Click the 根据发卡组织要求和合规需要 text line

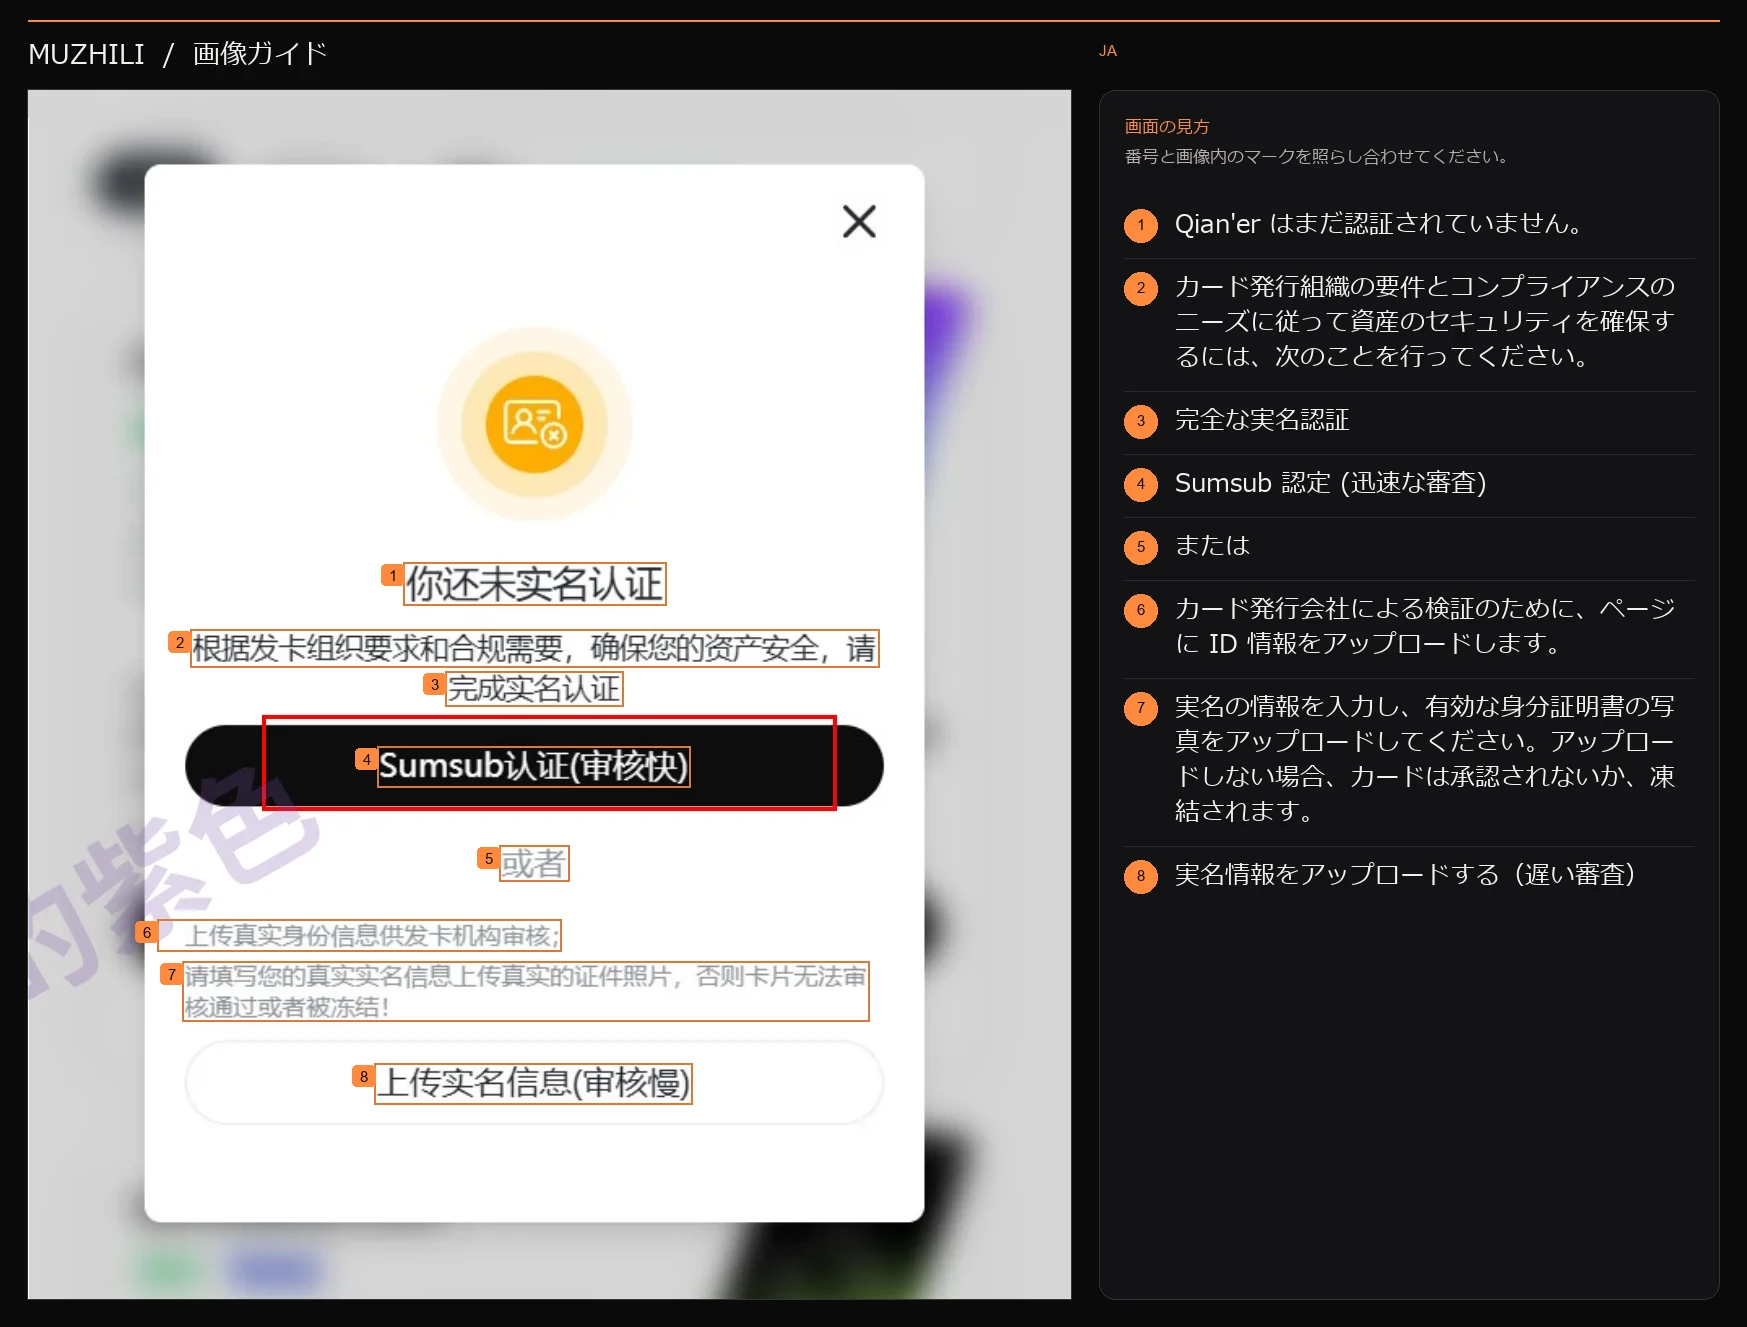pos(534,648)
